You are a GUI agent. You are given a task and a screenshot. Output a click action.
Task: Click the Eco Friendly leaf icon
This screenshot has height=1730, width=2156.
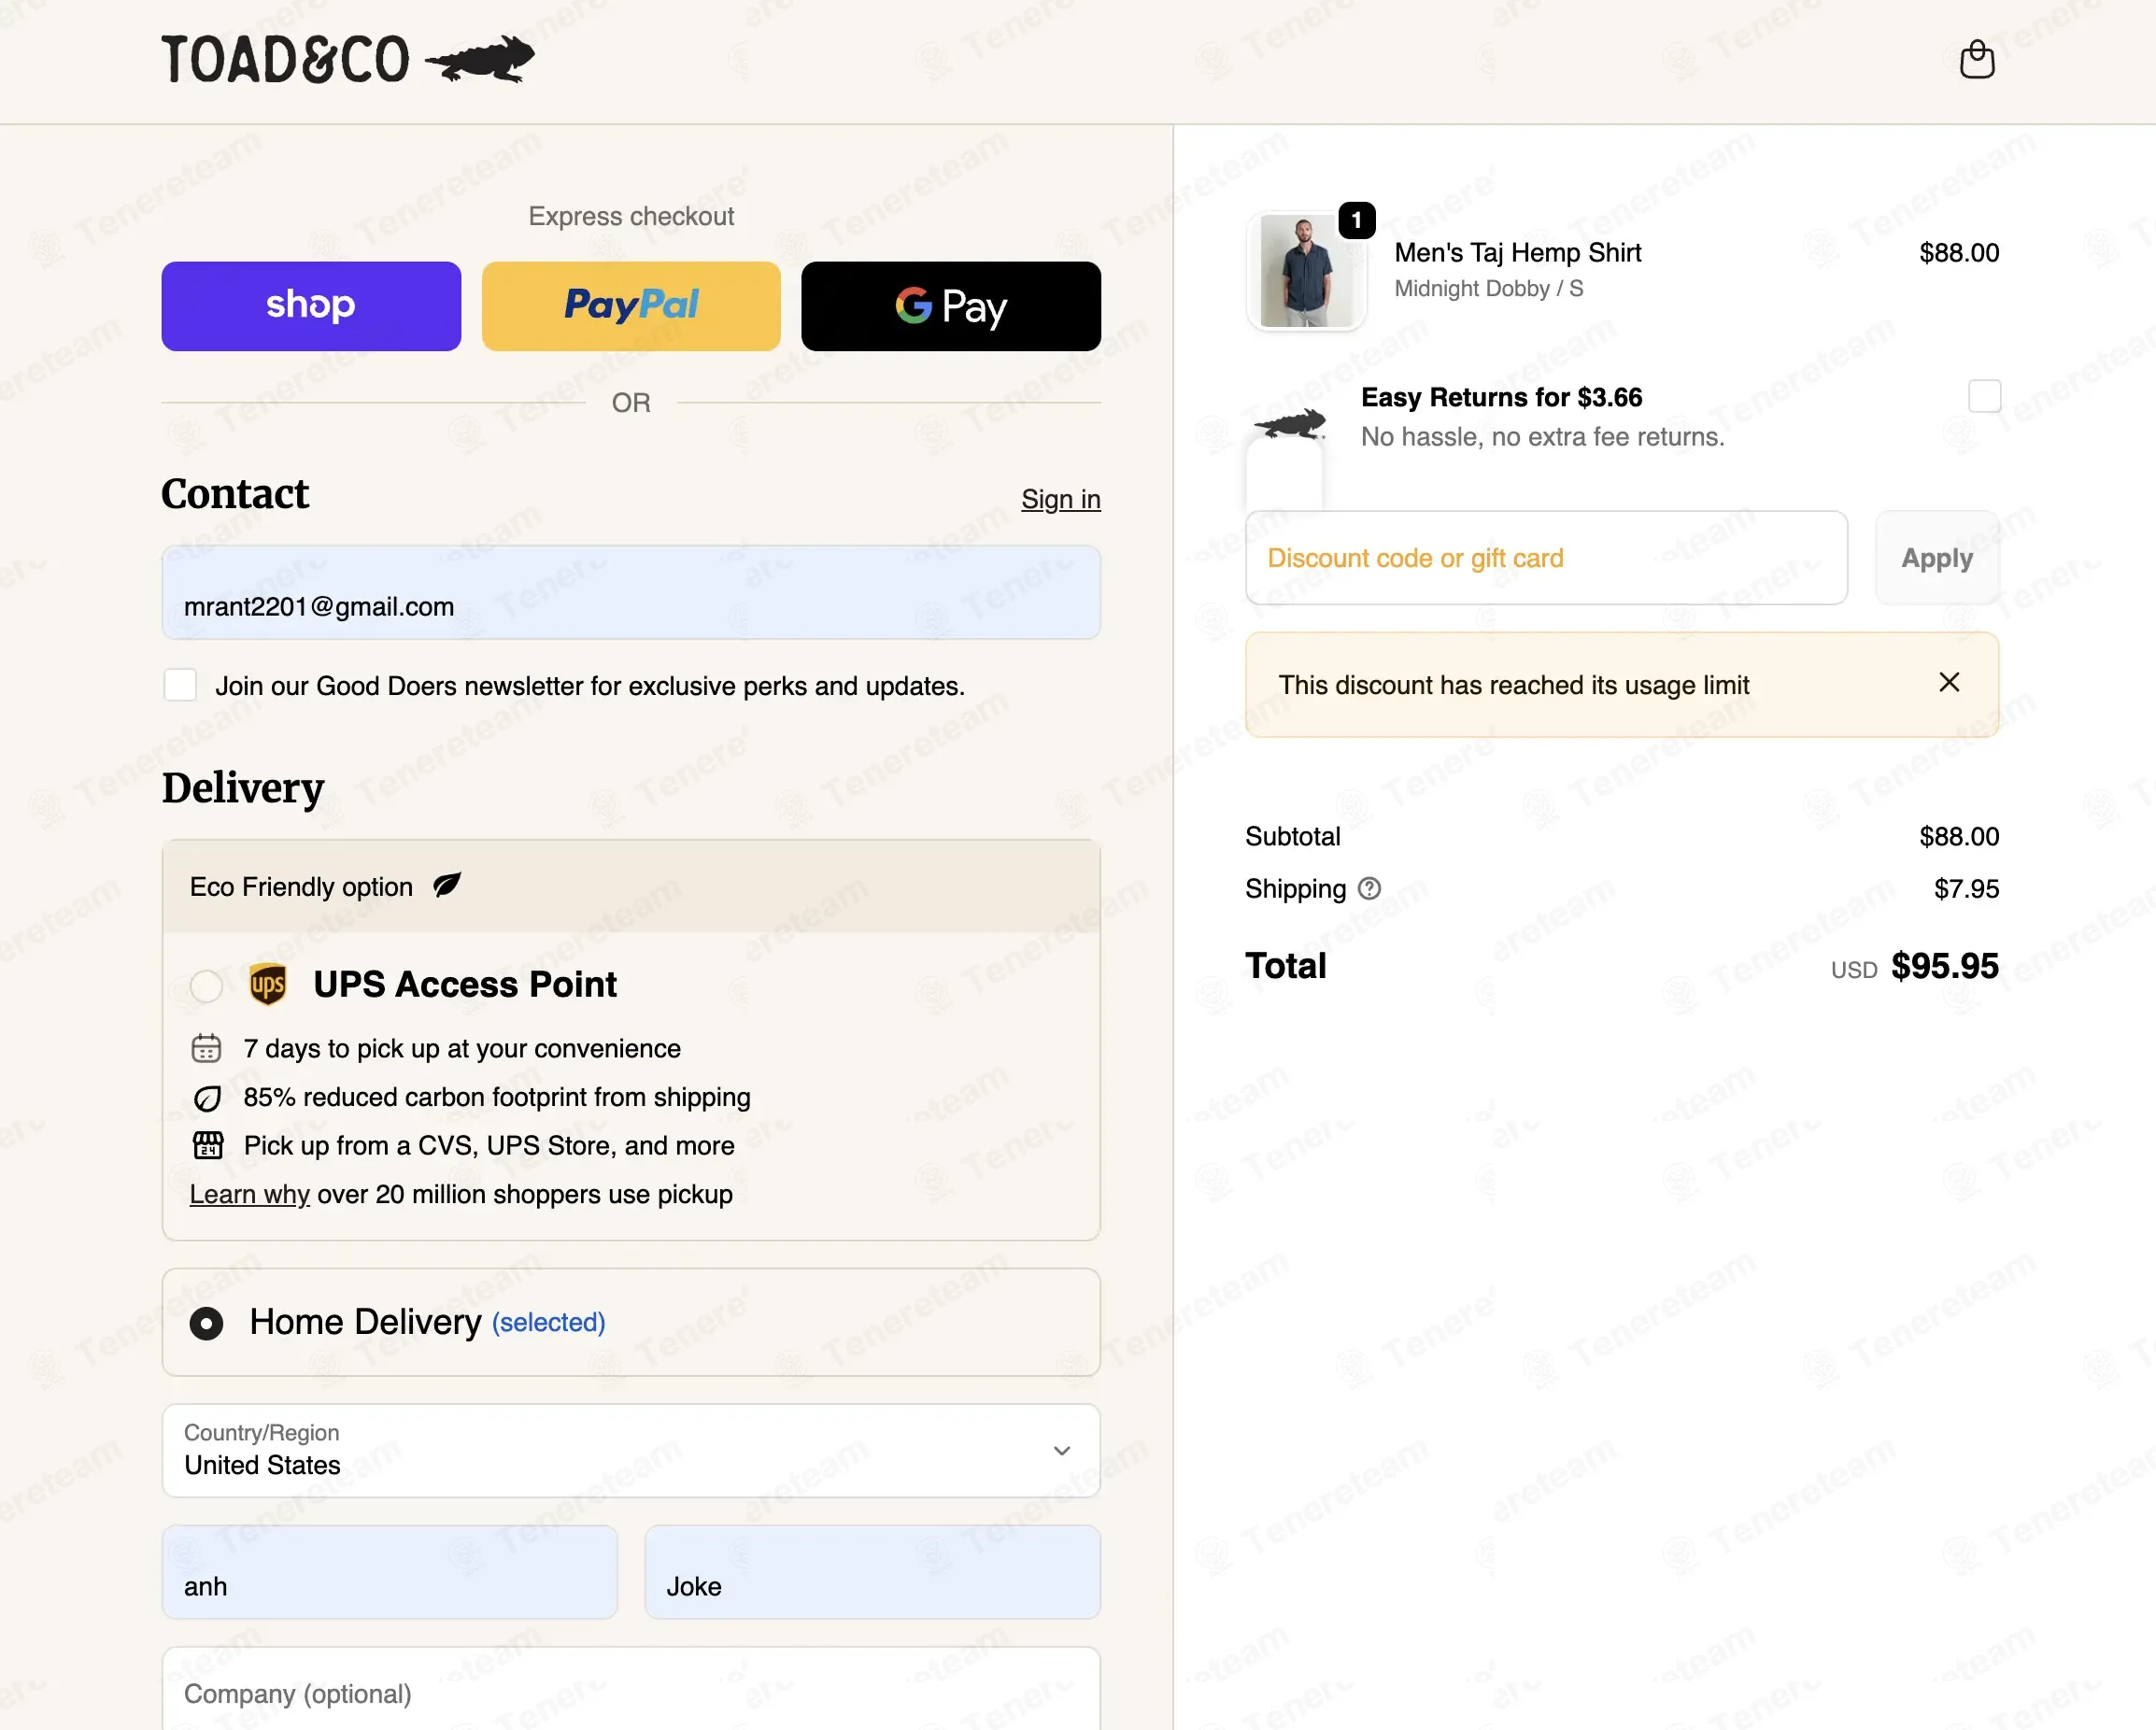click(446, 885)
